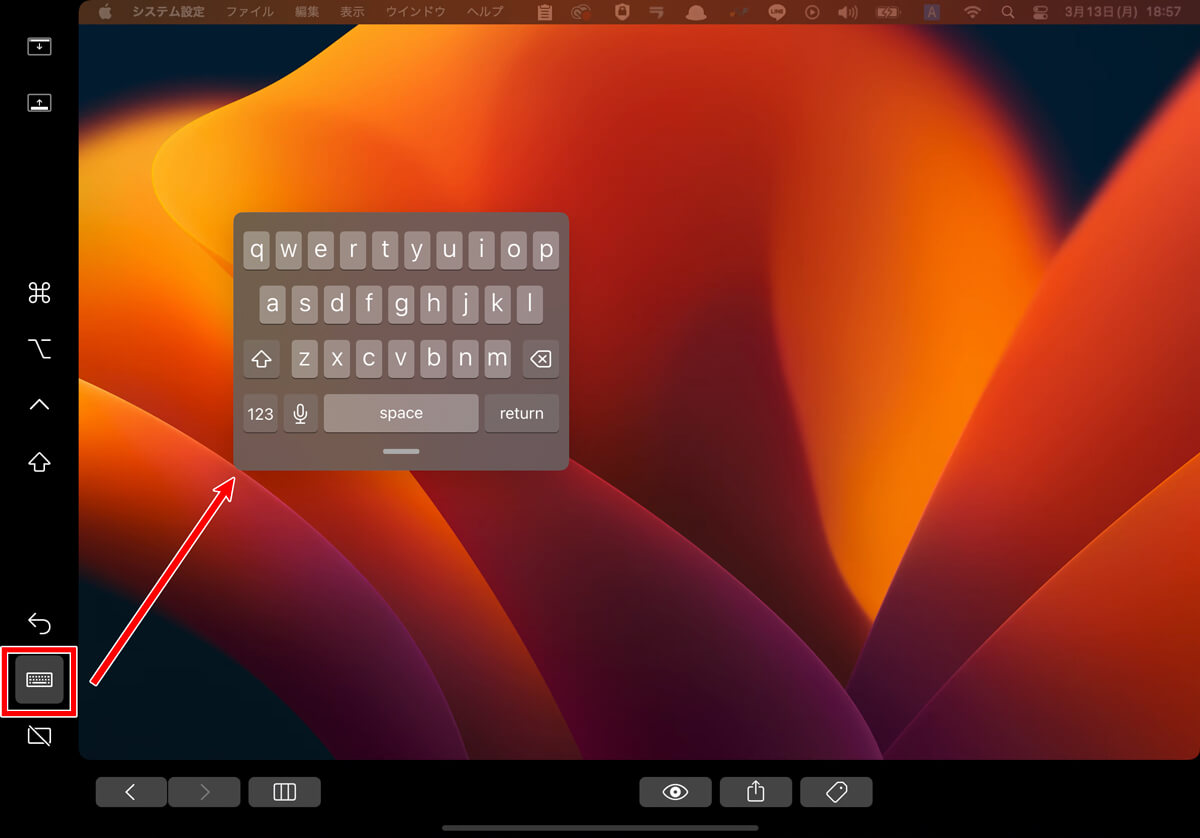Tap the k key on floating keyboard
This screenshot has height=838, width=1200.
coord(497,305)
